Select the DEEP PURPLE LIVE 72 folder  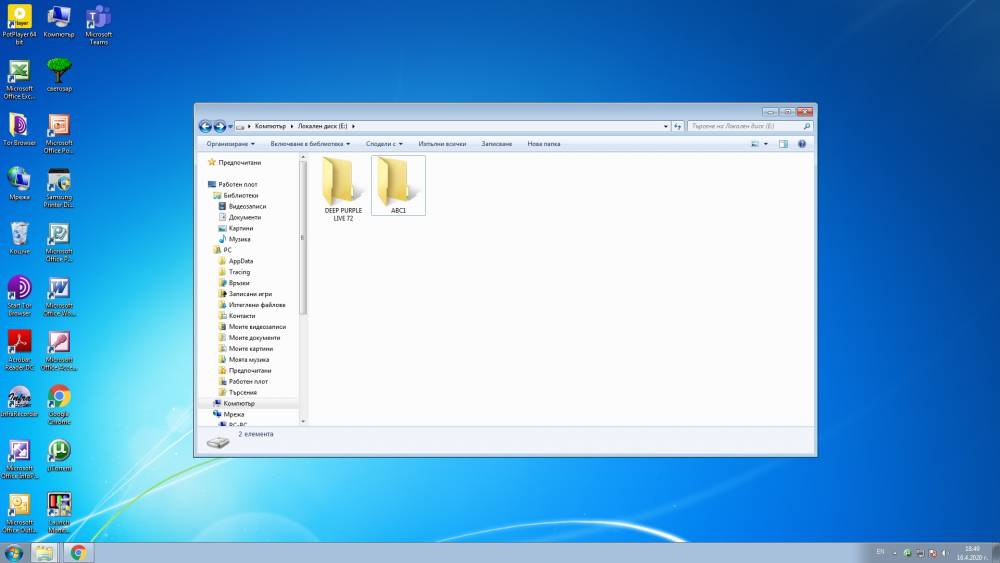point(343,189)
